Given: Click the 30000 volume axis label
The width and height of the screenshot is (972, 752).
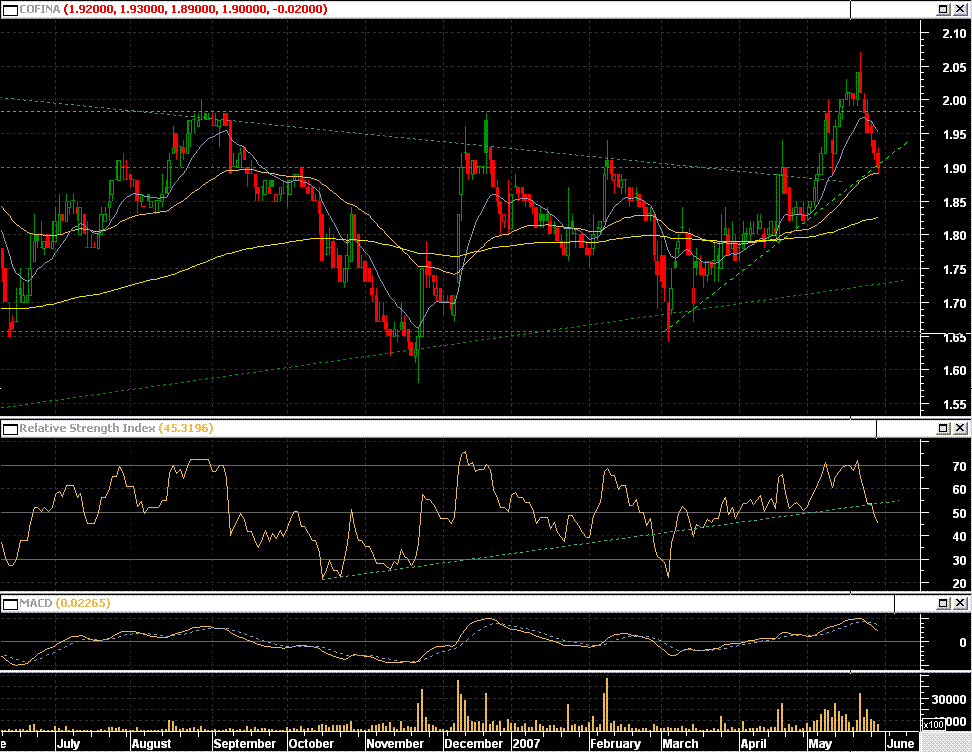Looking at the screenshot, I should point(948,699).
